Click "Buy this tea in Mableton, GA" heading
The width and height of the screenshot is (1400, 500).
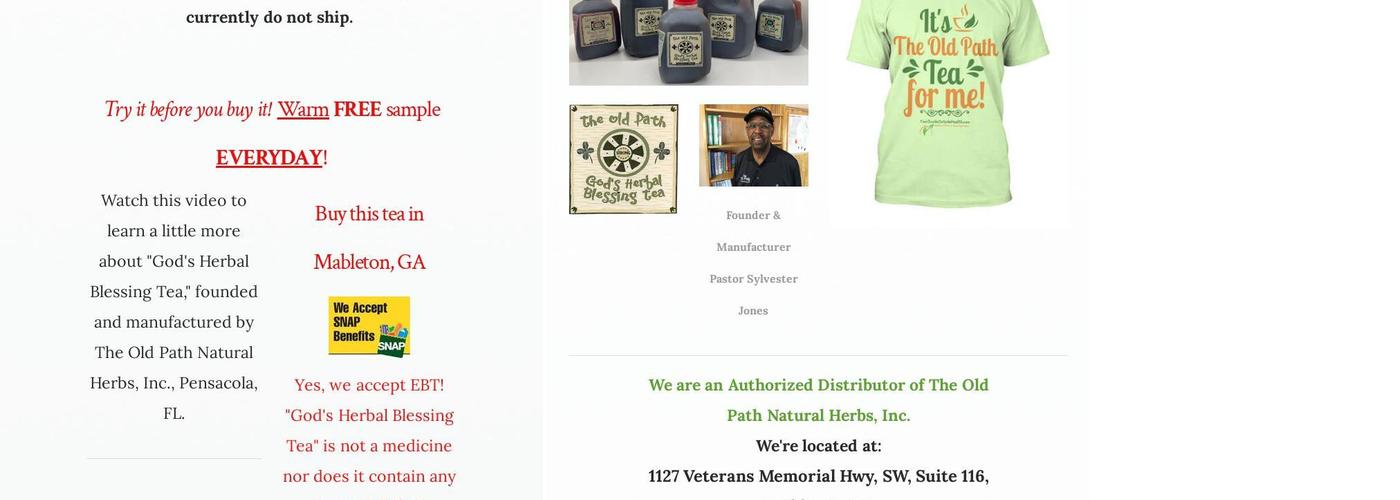(x=369, y=238)
